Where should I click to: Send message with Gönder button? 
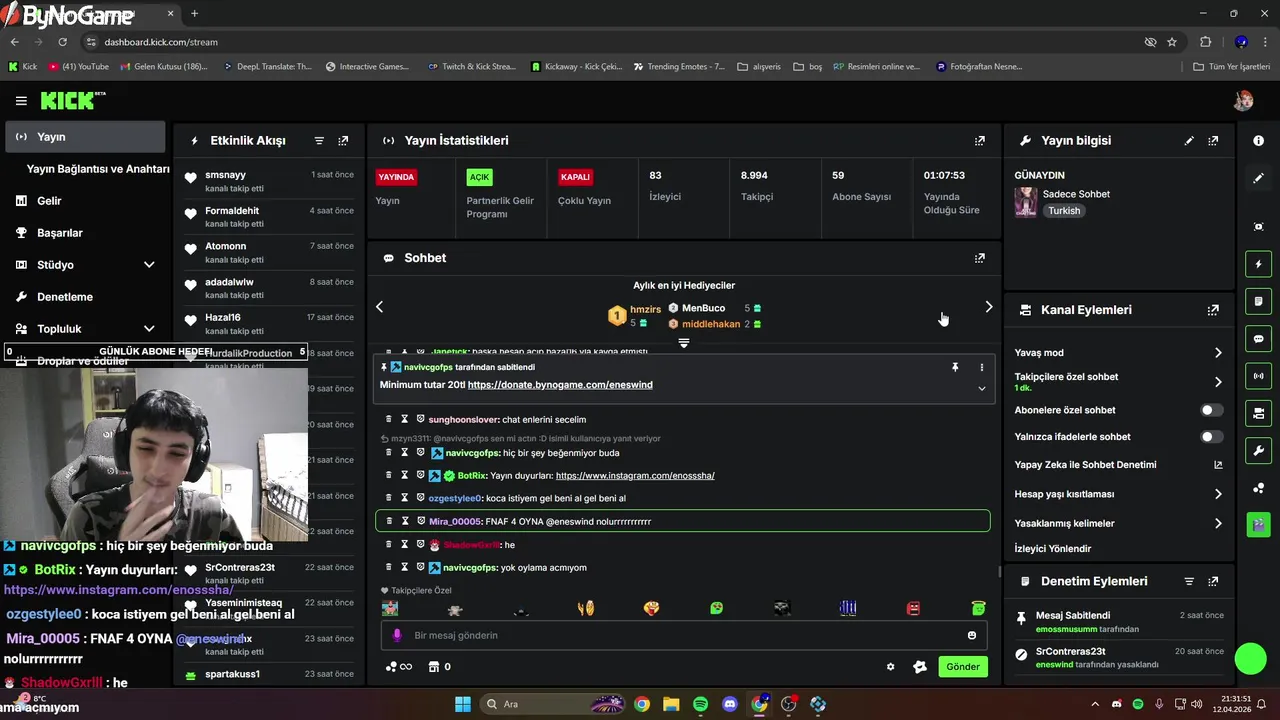coord(963,667)
